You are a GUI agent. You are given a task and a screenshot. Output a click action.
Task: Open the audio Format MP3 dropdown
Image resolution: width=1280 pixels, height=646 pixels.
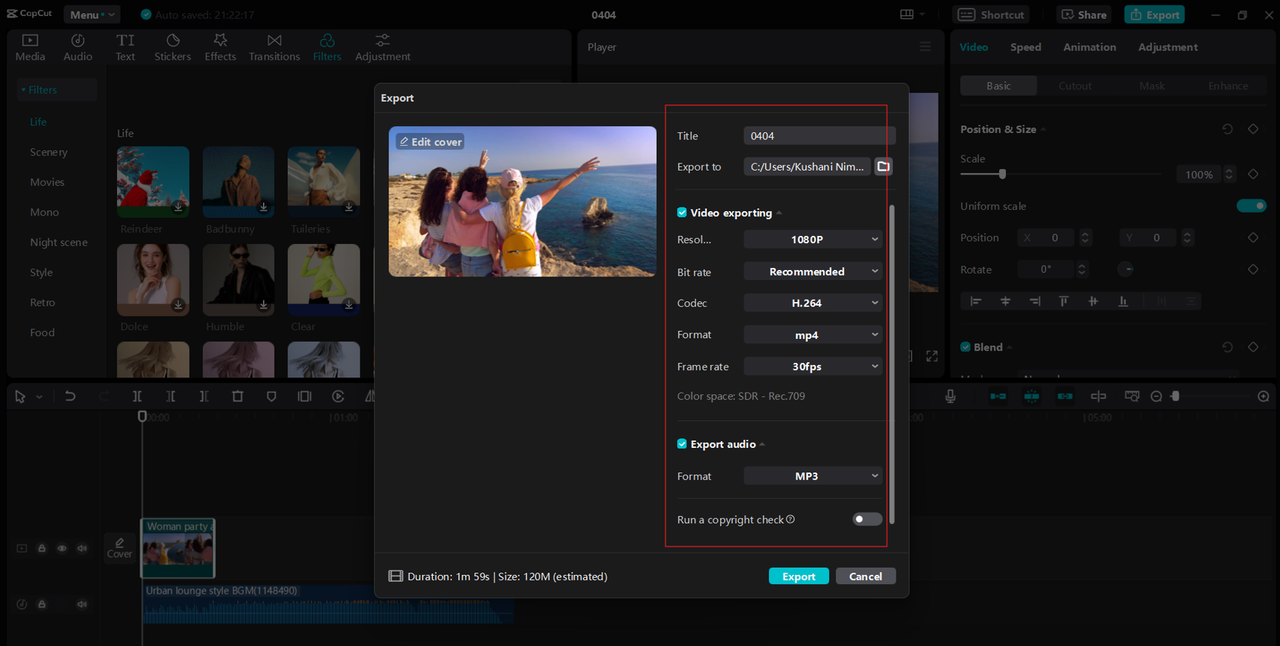813,476
